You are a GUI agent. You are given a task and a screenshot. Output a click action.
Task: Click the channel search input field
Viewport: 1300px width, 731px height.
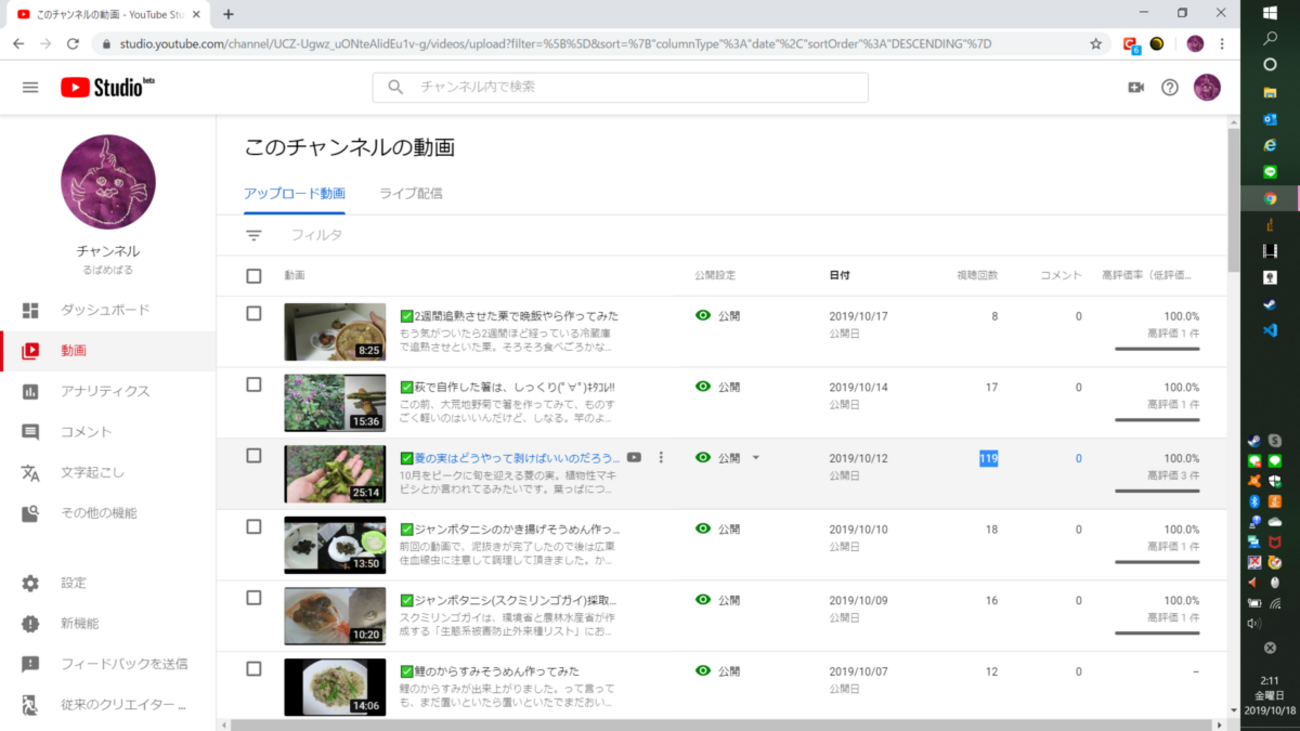coord(640,87)
